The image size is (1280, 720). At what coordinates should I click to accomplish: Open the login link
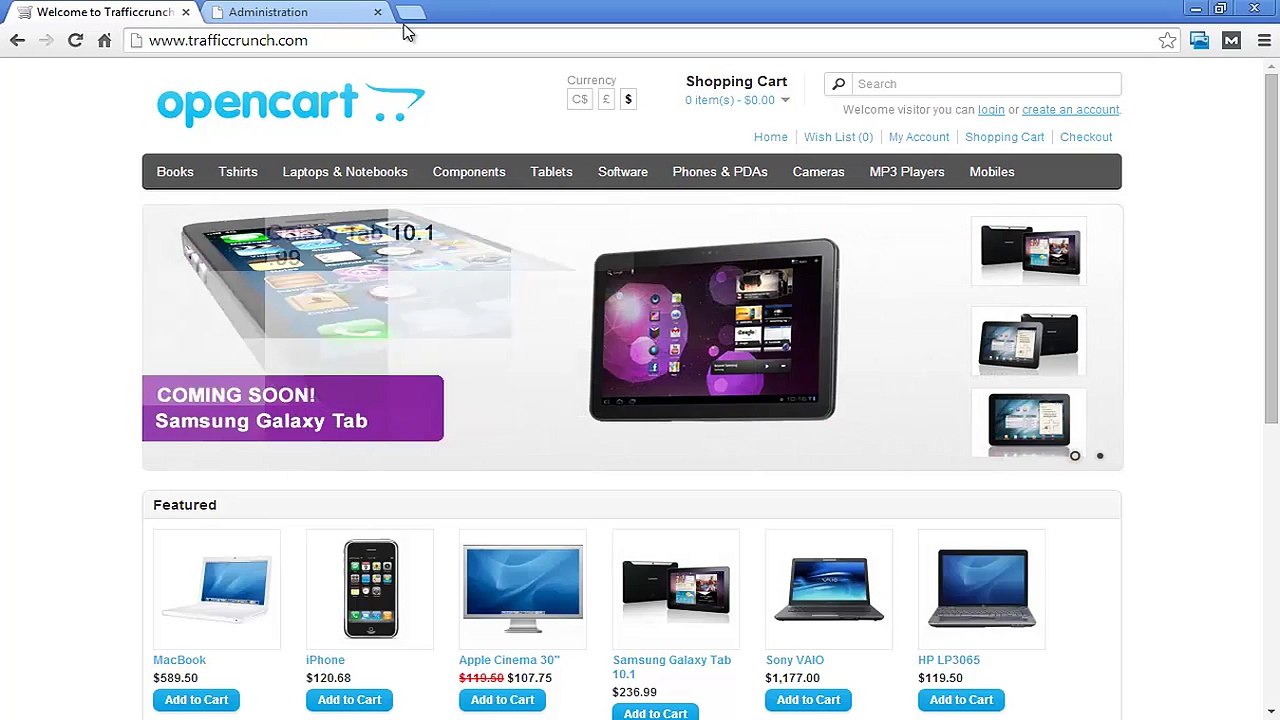991,110
